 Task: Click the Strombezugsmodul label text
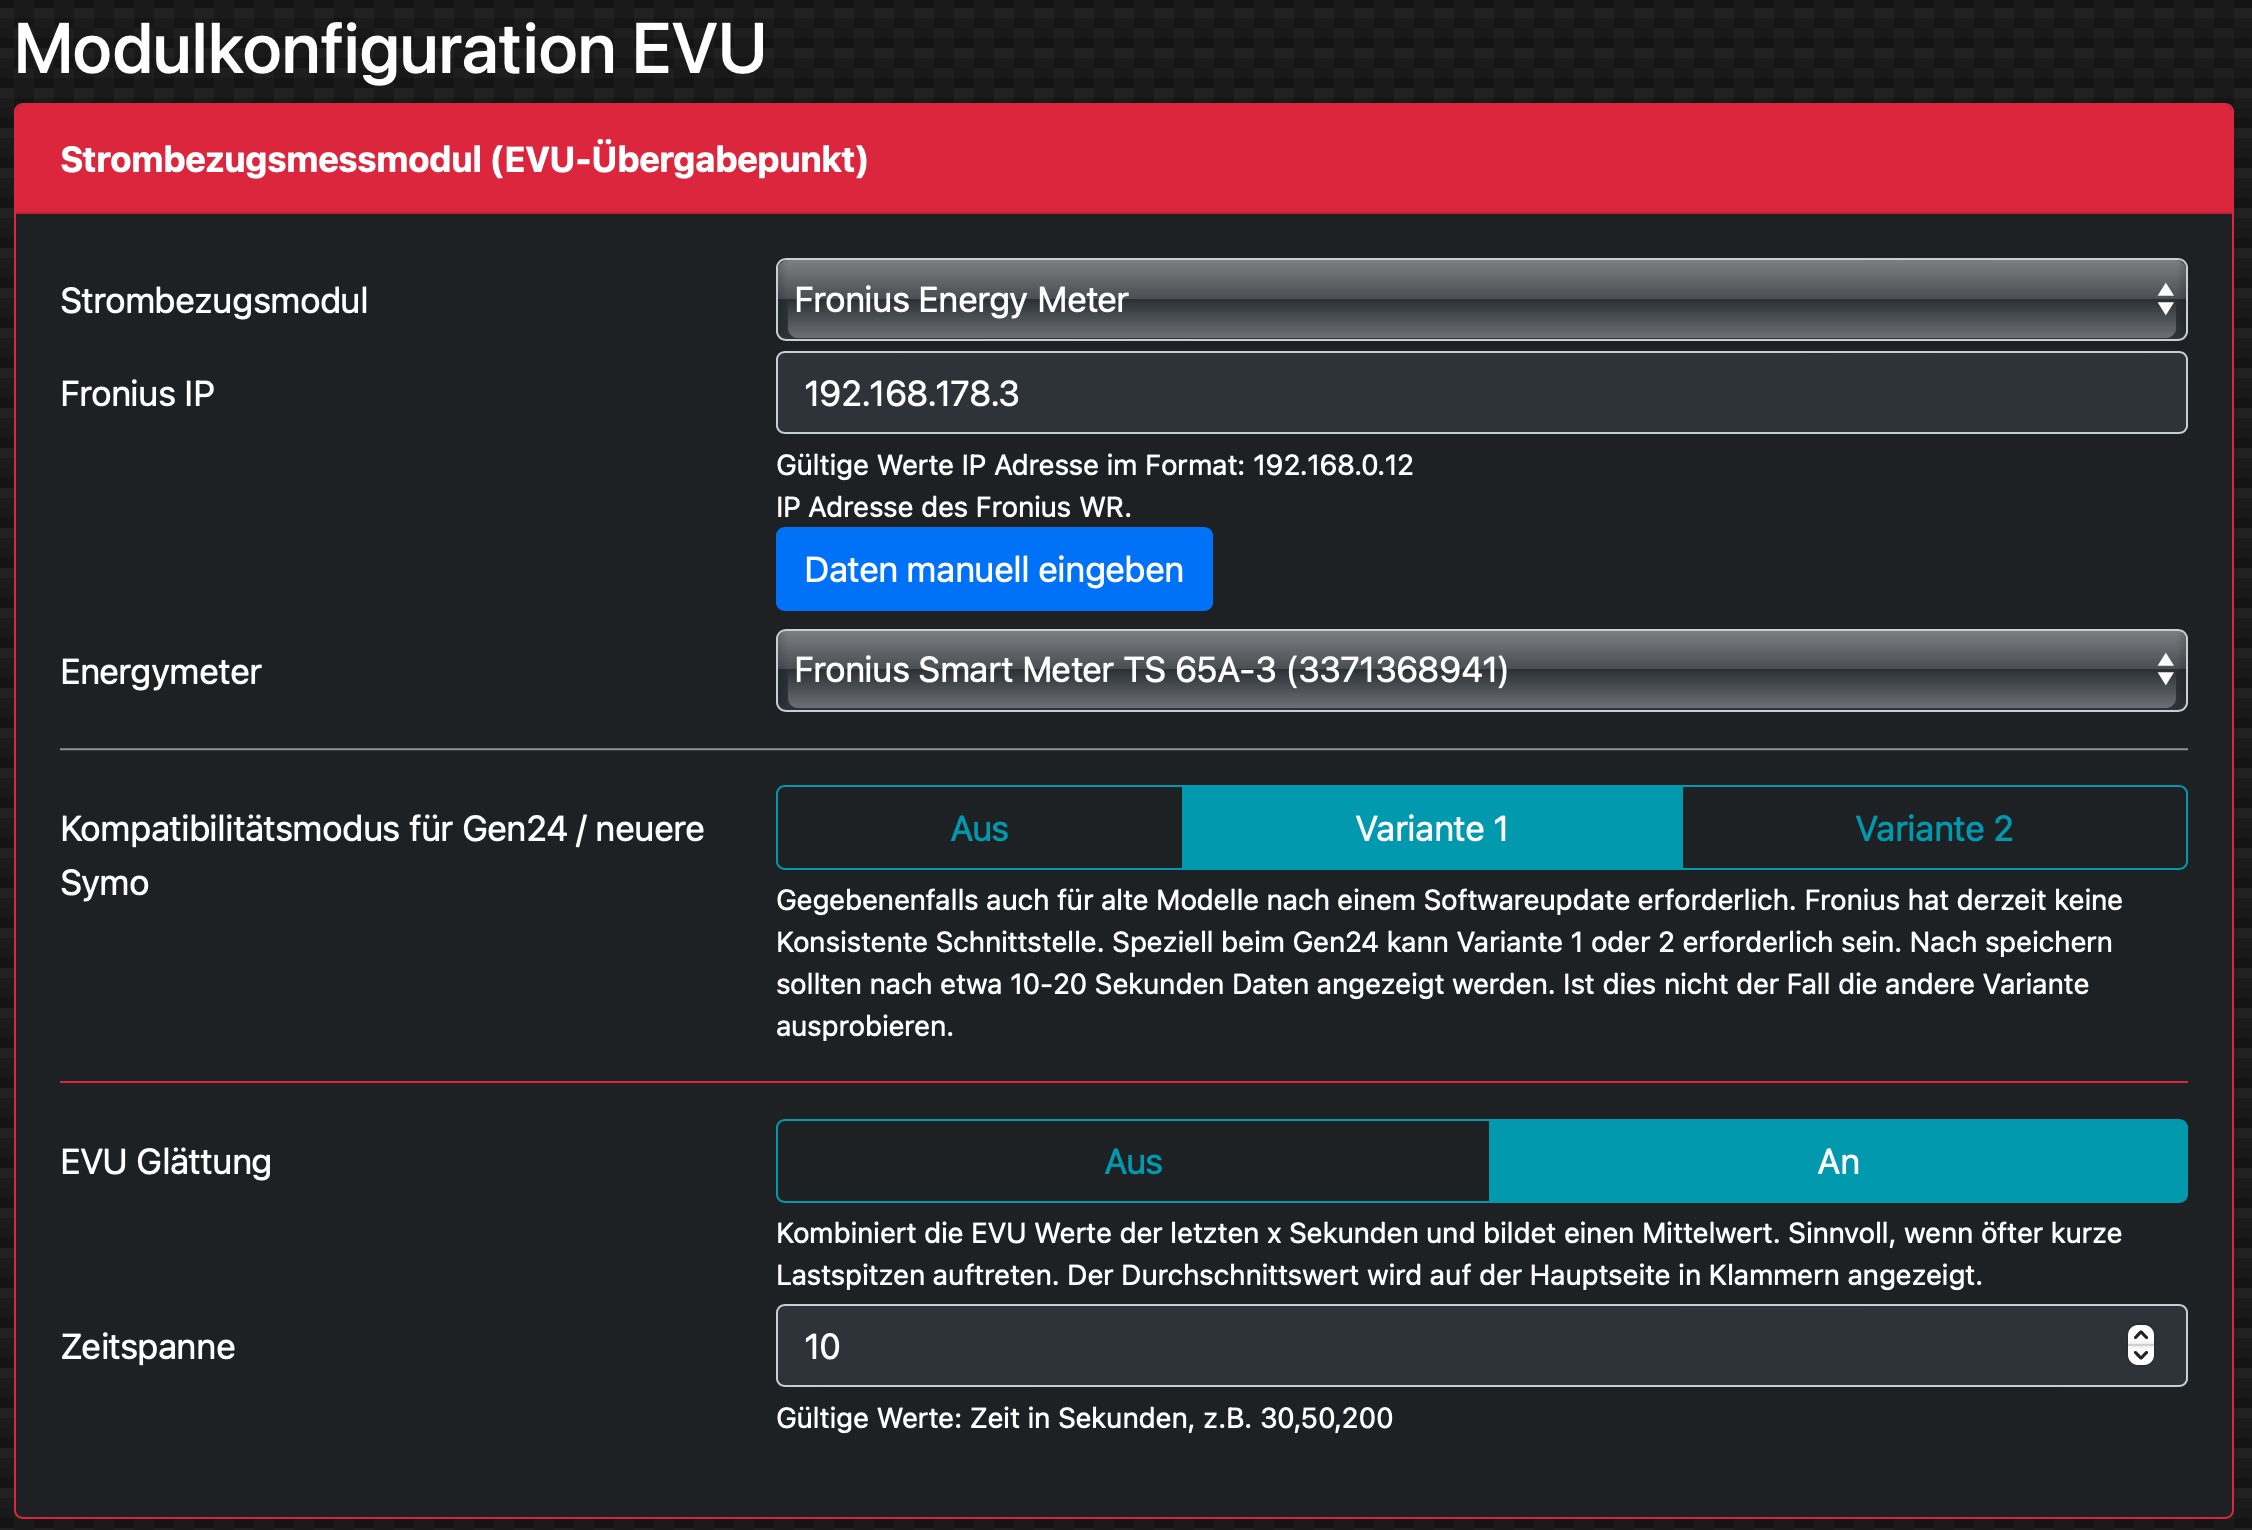point(214,300)
